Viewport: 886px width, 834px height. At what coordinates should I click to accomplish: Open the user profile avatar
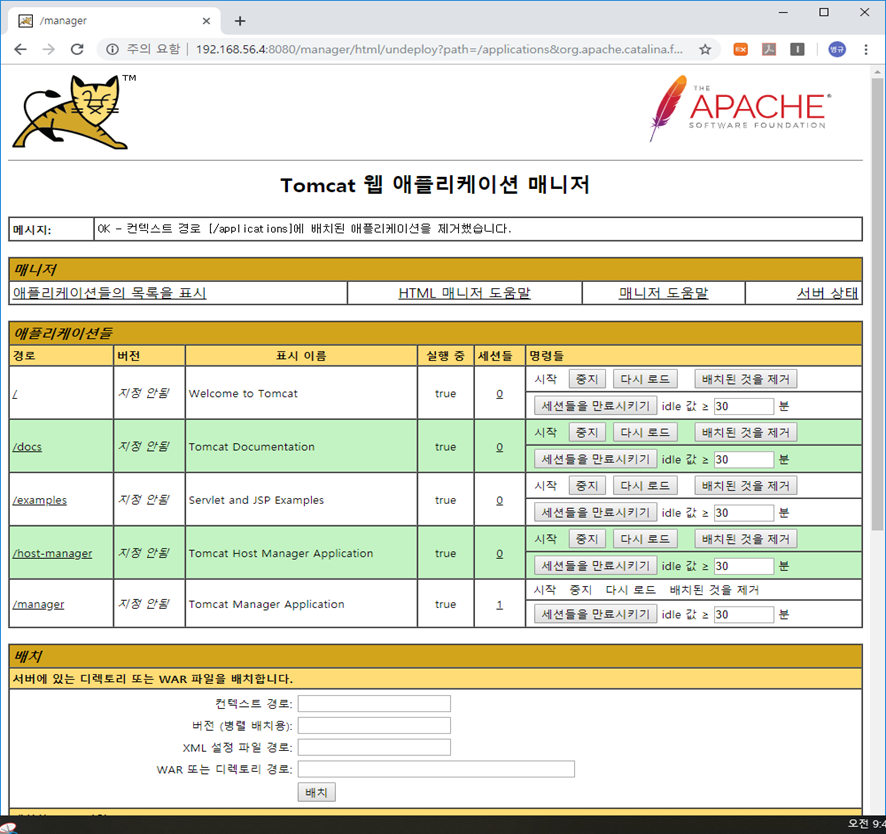837,49
